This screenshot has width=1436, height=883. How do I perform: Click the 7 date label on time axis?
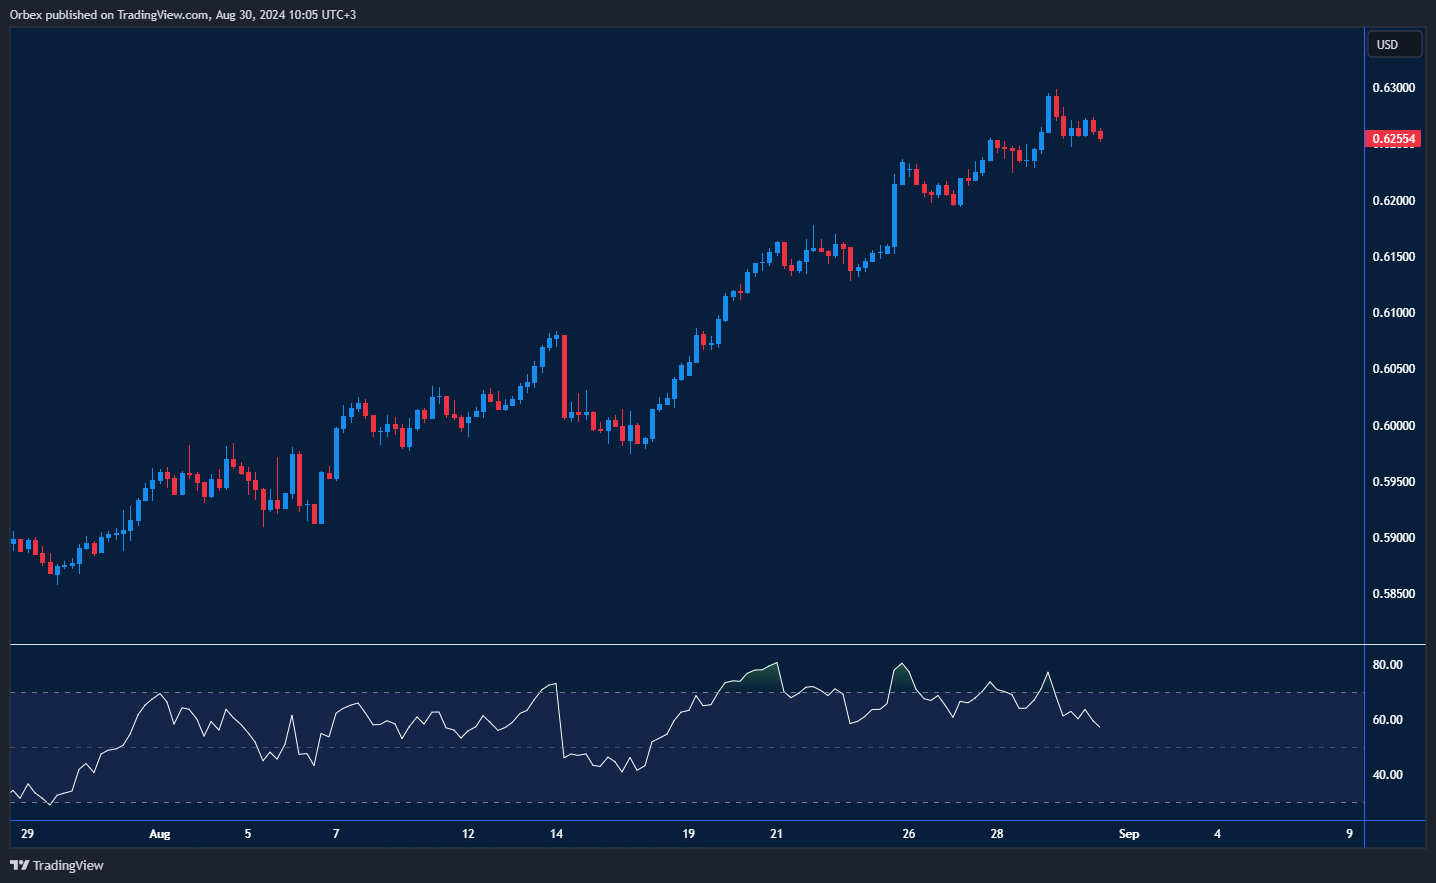point(336,834)
